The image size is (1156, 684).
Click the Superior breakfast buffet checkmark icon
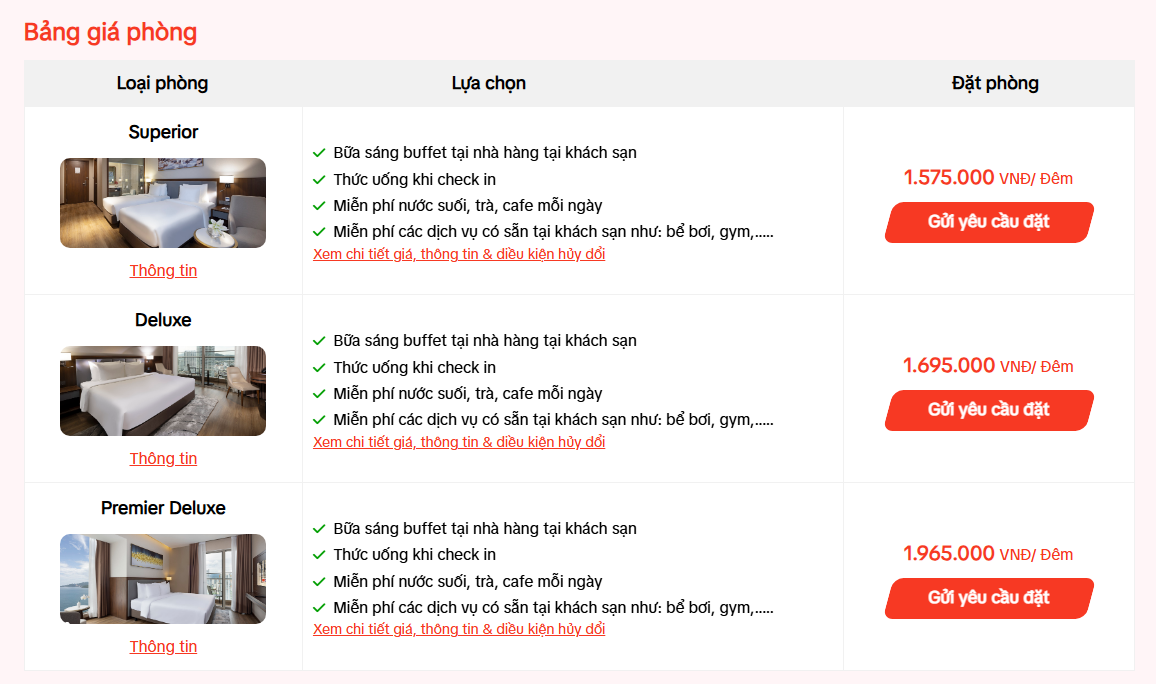coord(319,153)
